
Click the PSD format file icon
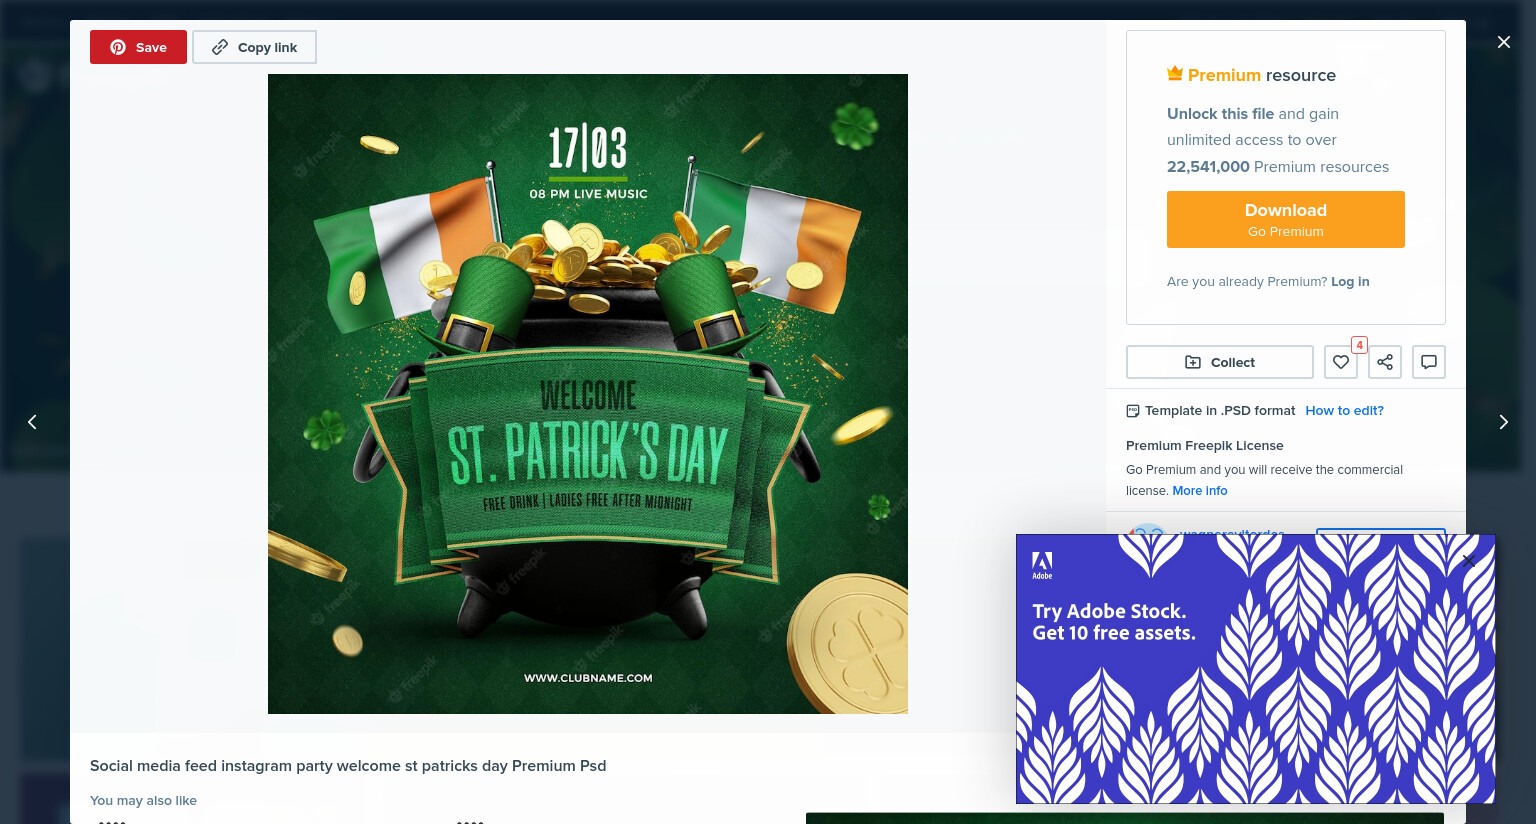1133,411
